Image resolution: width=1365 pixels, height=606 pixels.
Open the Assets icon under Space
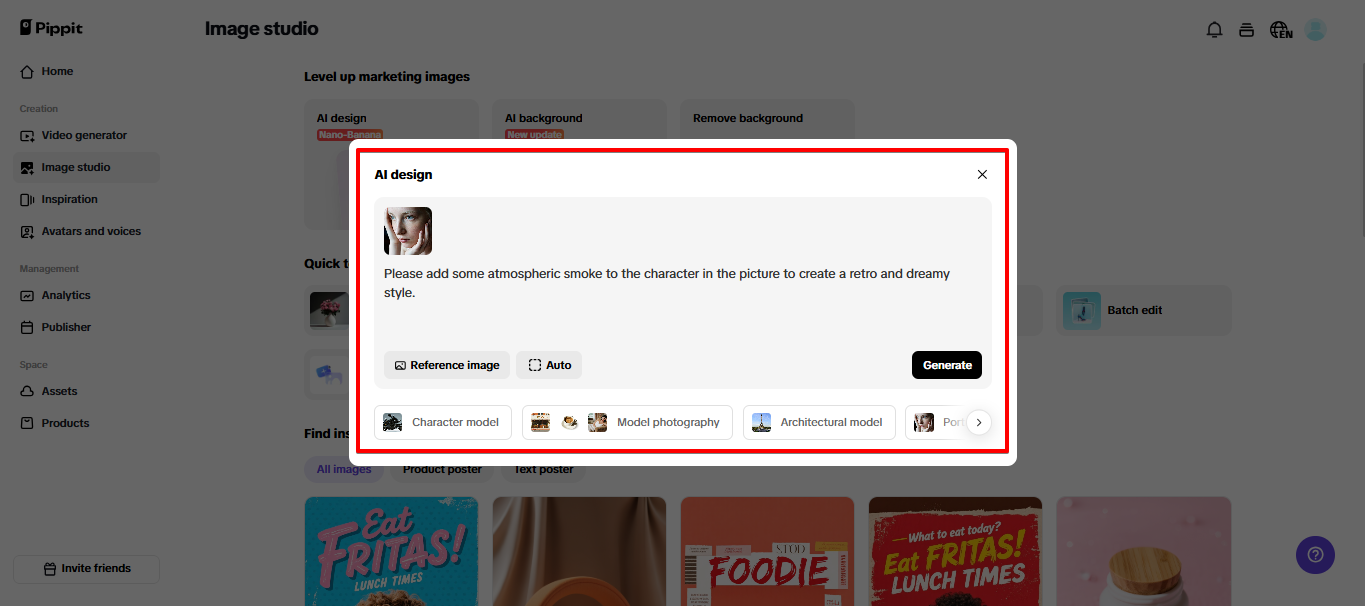[x=25, y=391]
